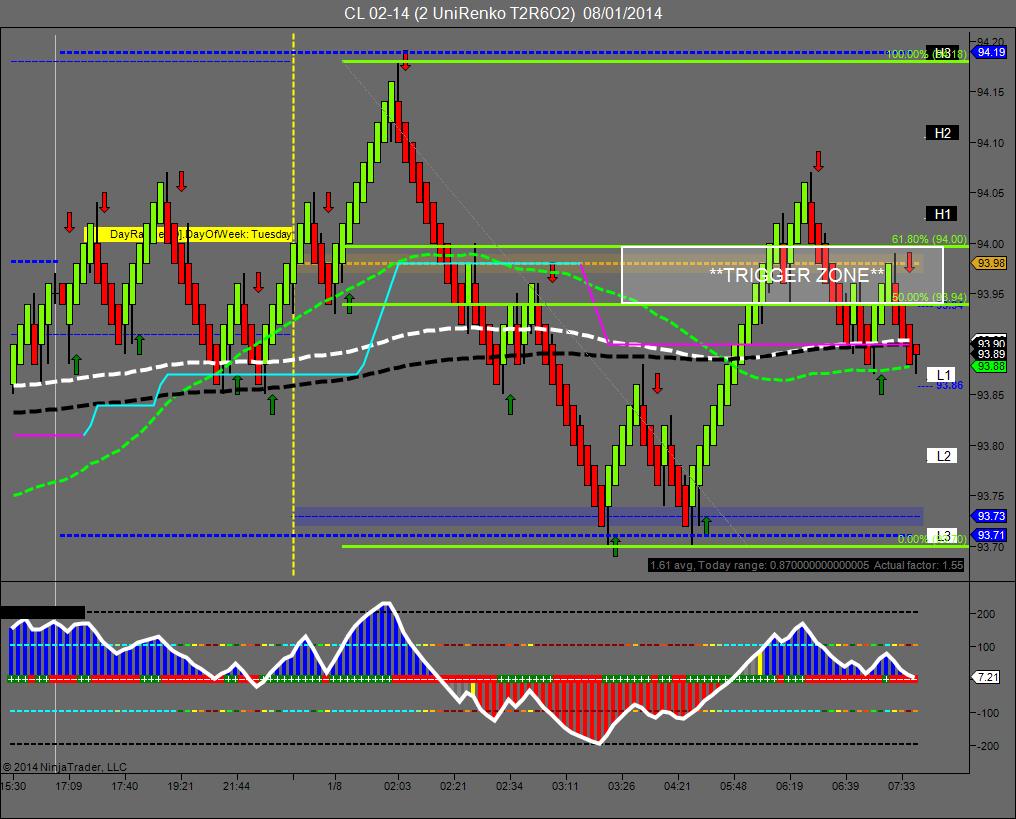Select the L3 pivot label
Viewport: 1016px width, 819px height.
tap(942, 536)
